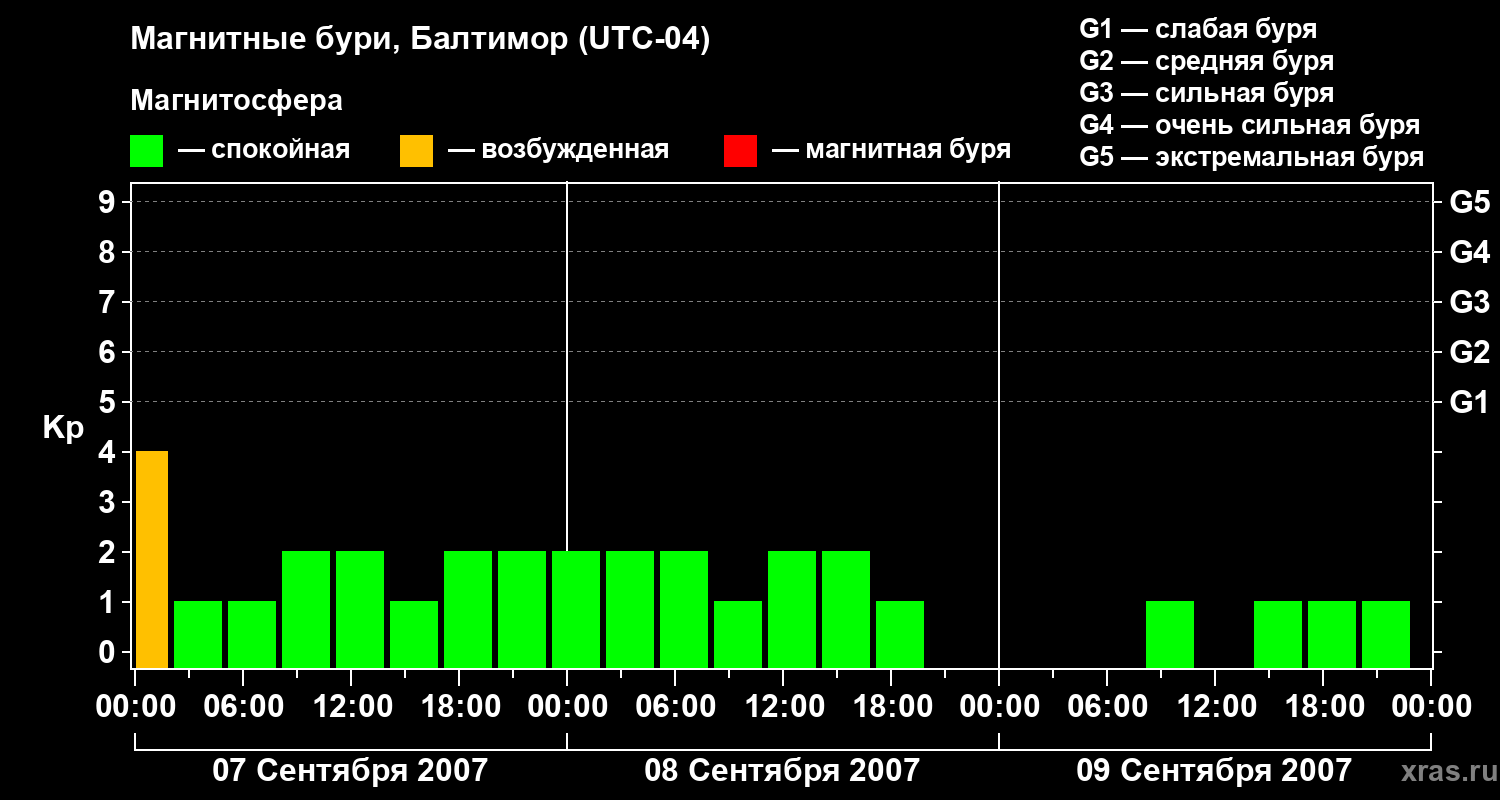Click '18:00' time label above 09 Сентября
1500x800 pixels.
[x=1323, y=706]
